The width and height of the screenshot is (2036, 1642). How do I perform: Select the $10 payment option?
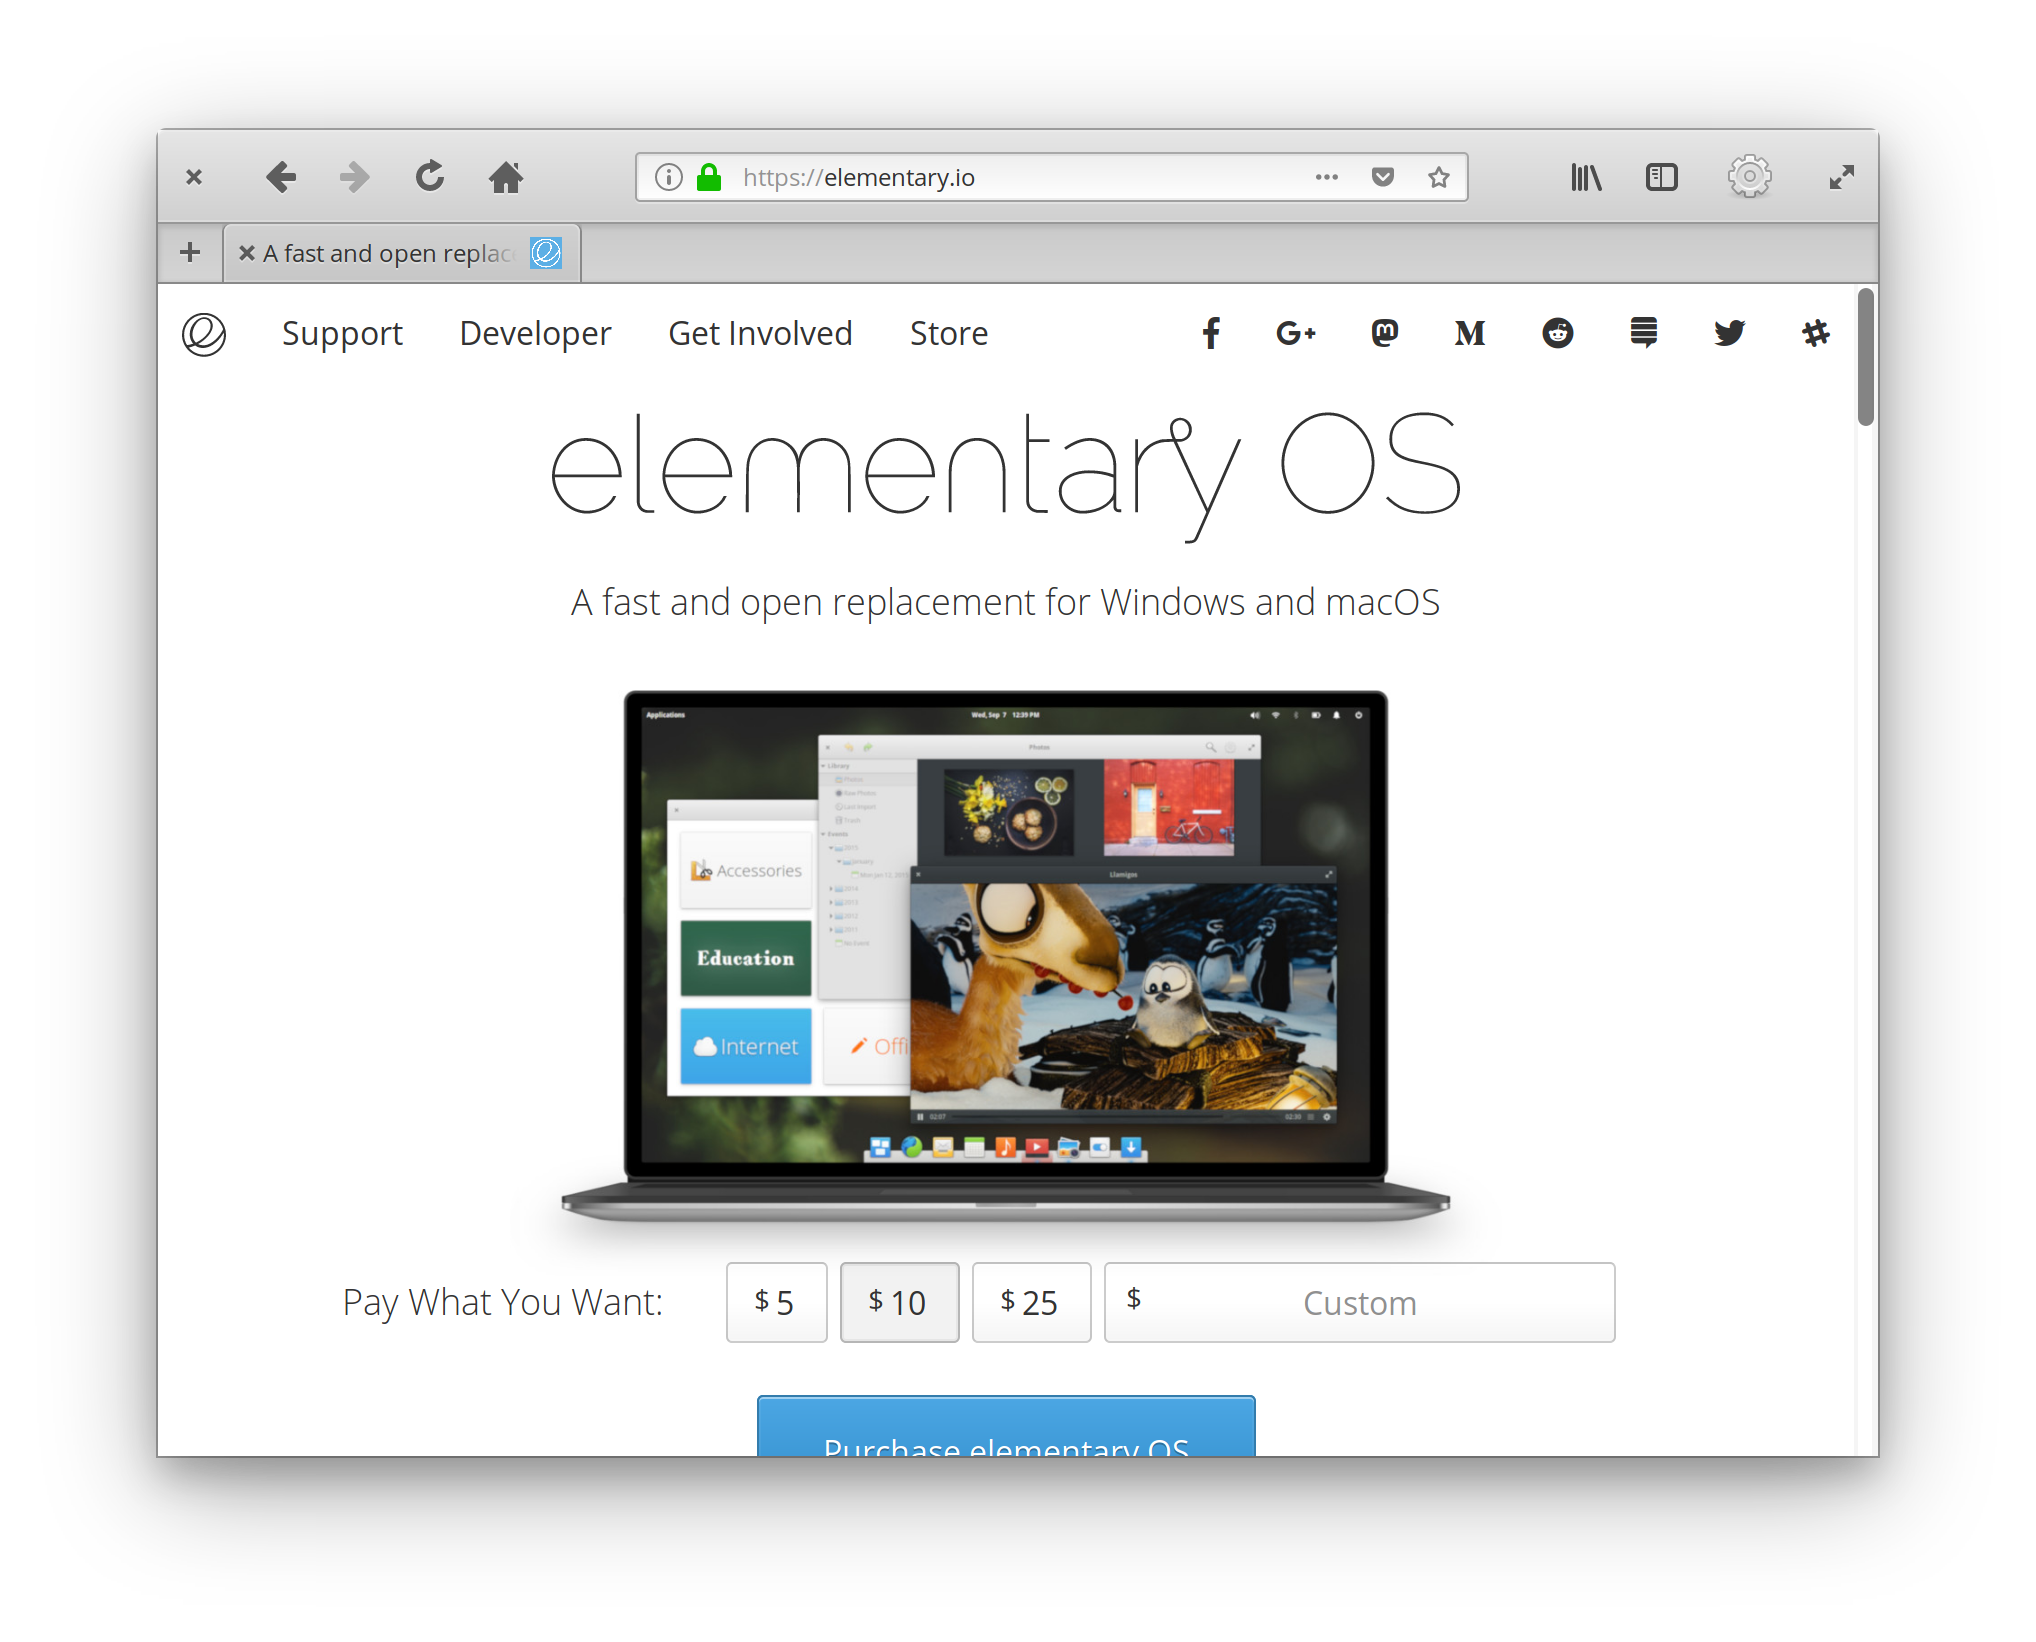click(898, 1302)
